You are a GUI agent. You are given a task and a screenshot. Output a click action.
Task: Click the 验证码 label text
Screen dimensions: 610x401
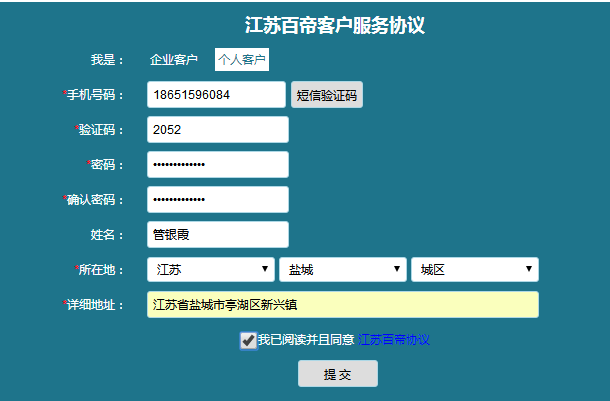pos(101,130)
